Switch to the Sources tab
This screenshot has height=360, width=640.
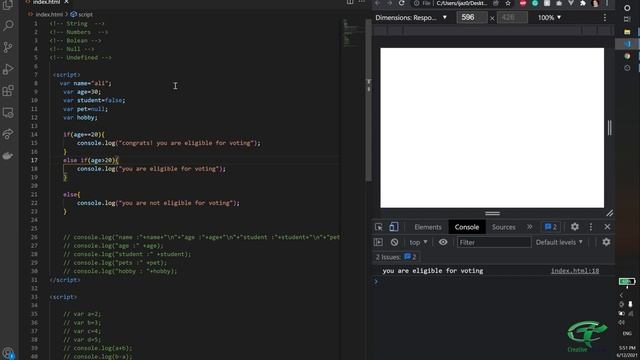[x=503, y=227]
